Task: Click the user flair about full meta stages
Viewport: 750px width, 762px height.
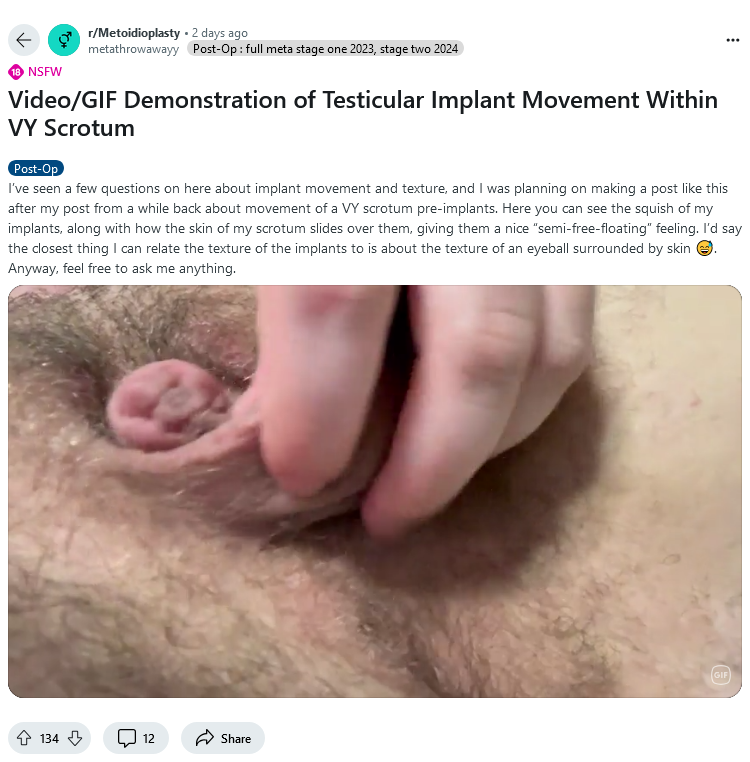Action: [x=325, y=49]
